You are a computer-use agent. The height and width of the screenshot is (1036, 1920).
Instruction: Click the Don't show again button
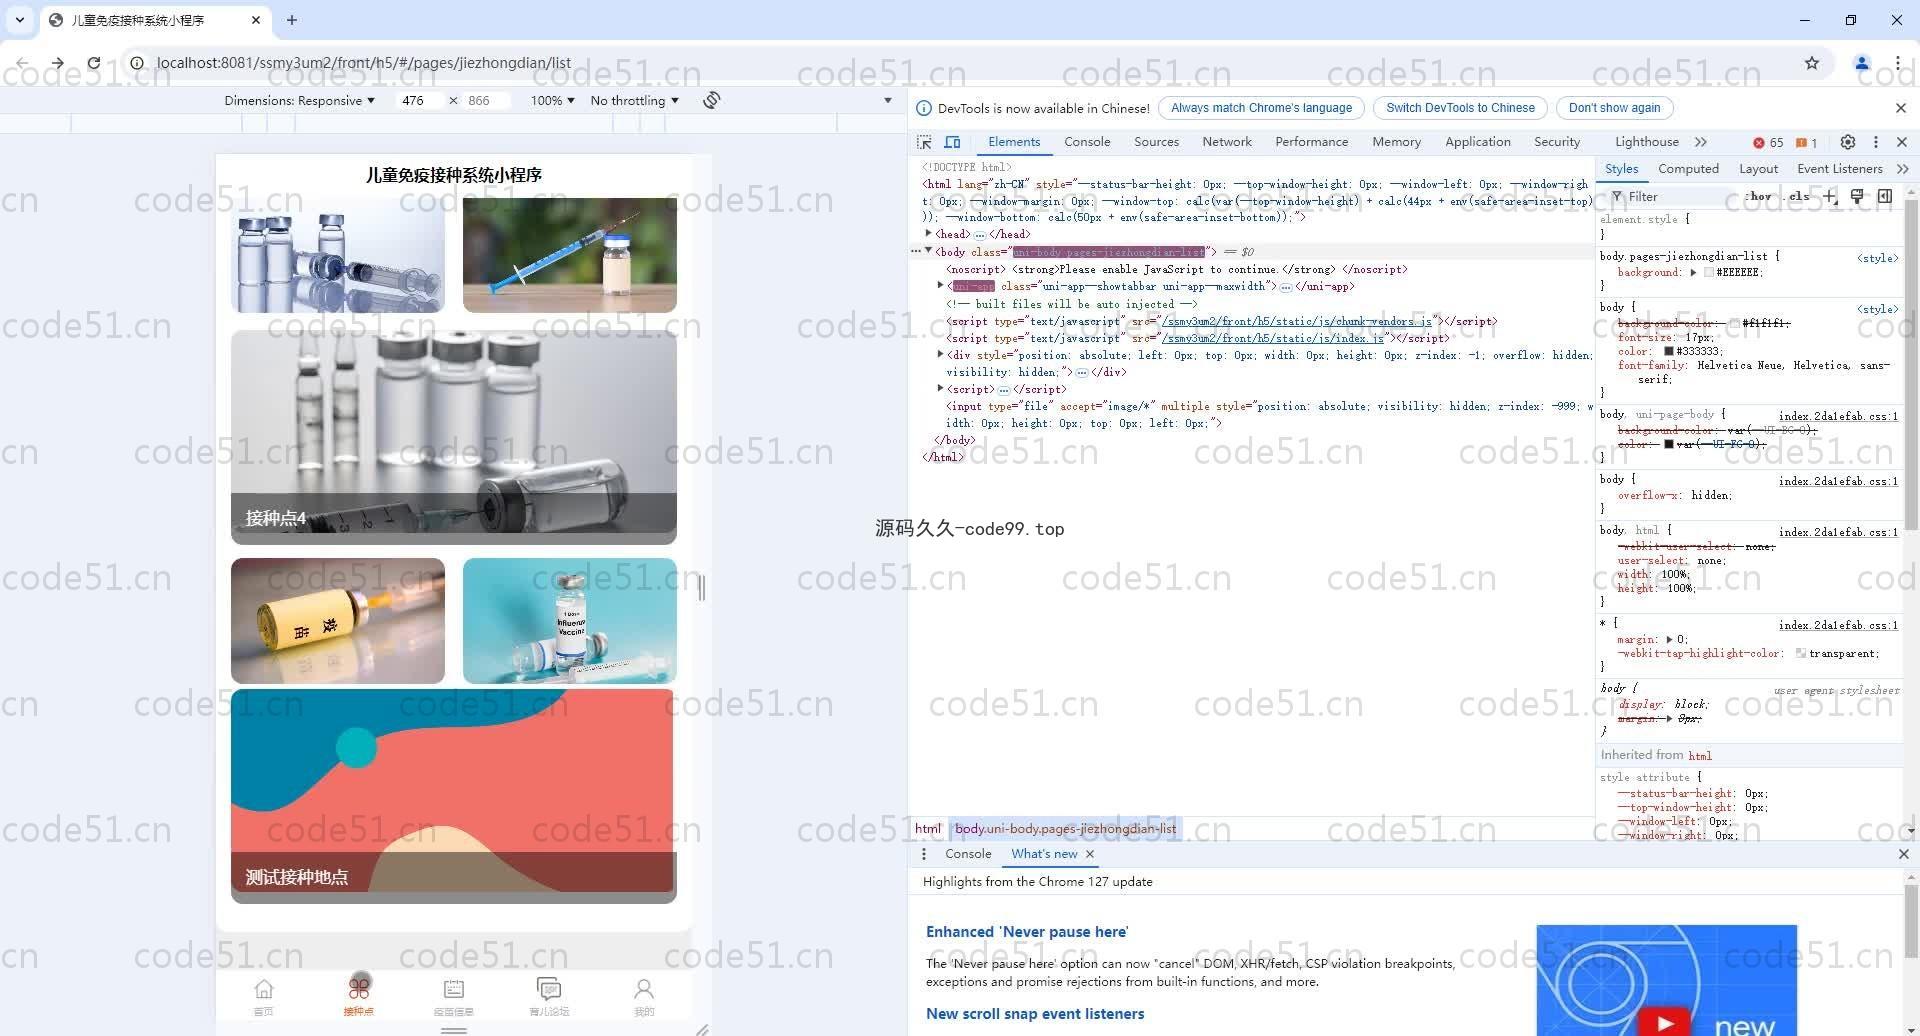pyautogui.click(x=1614, y=108)
